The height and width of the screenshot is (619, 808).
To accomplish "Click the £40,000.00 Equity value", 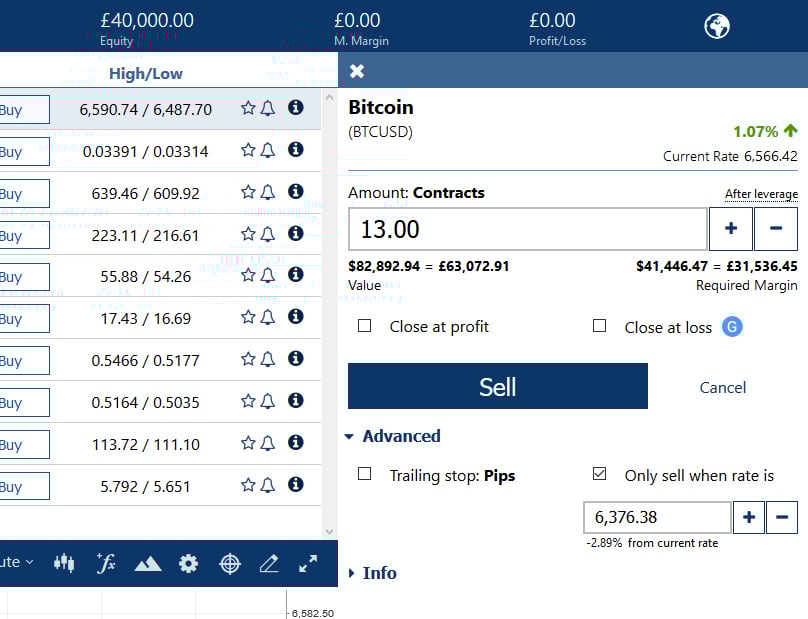I will (147, 21).
